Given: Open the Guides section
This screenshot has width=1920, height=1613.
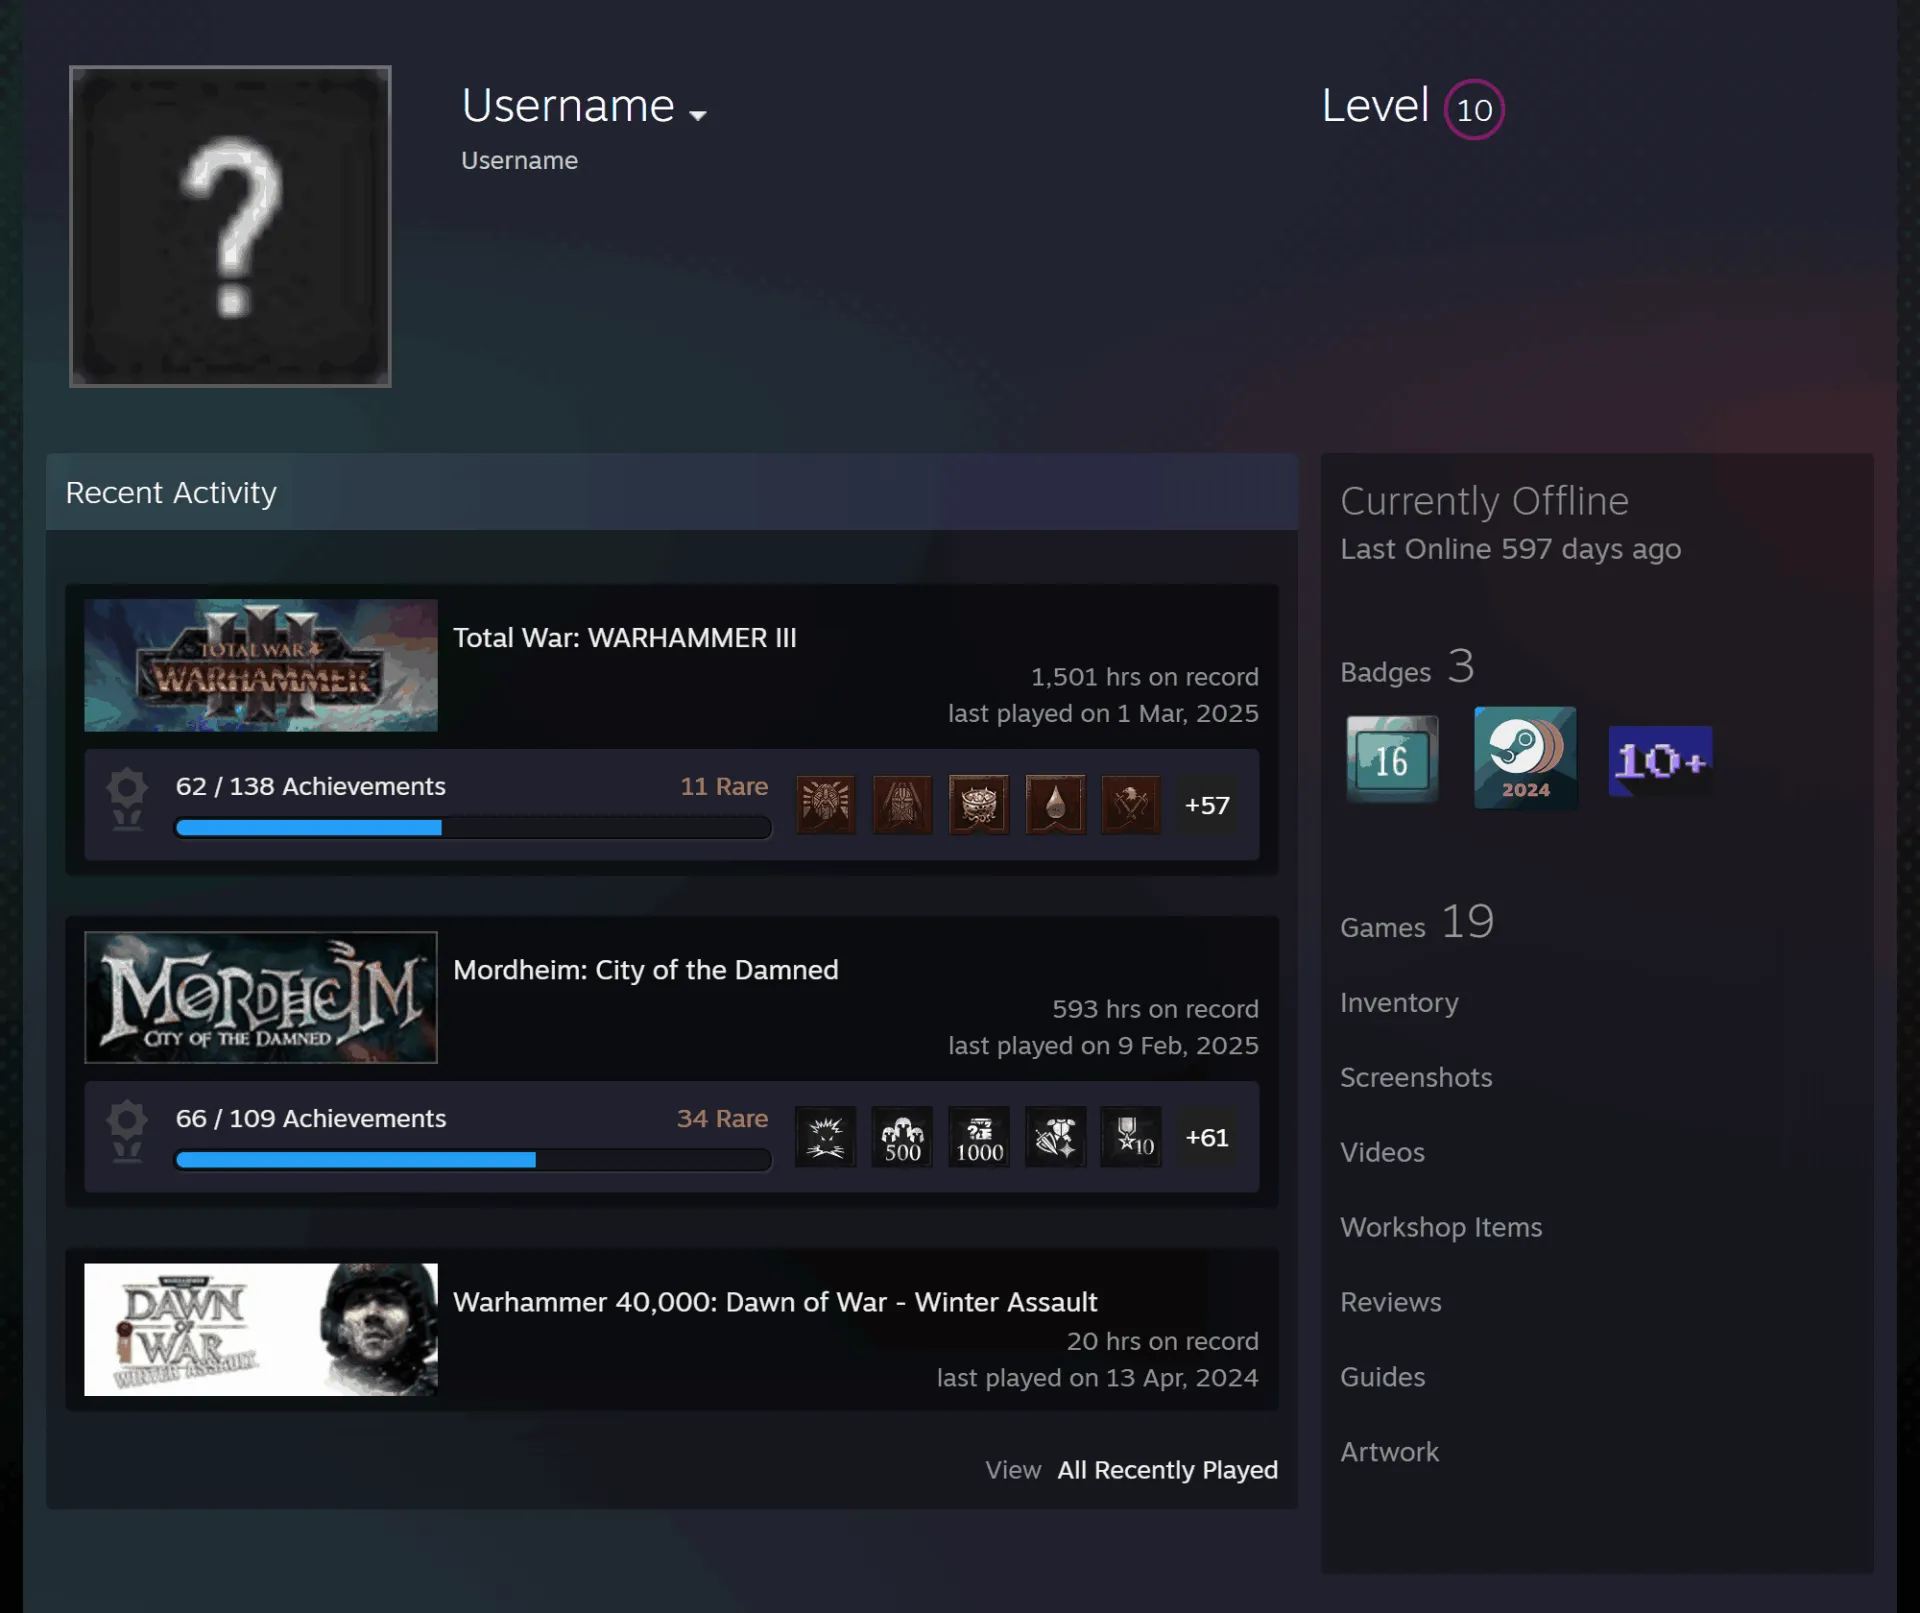Looking at the screenshot, I should (1383, 1378).
